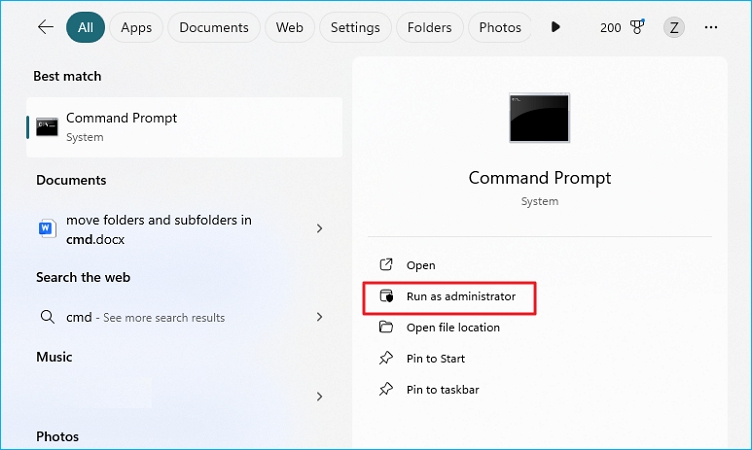Click the Command Prompt icon in Best match
The width and height of the screenshot is (752, 450).
(x=47, y=126)
